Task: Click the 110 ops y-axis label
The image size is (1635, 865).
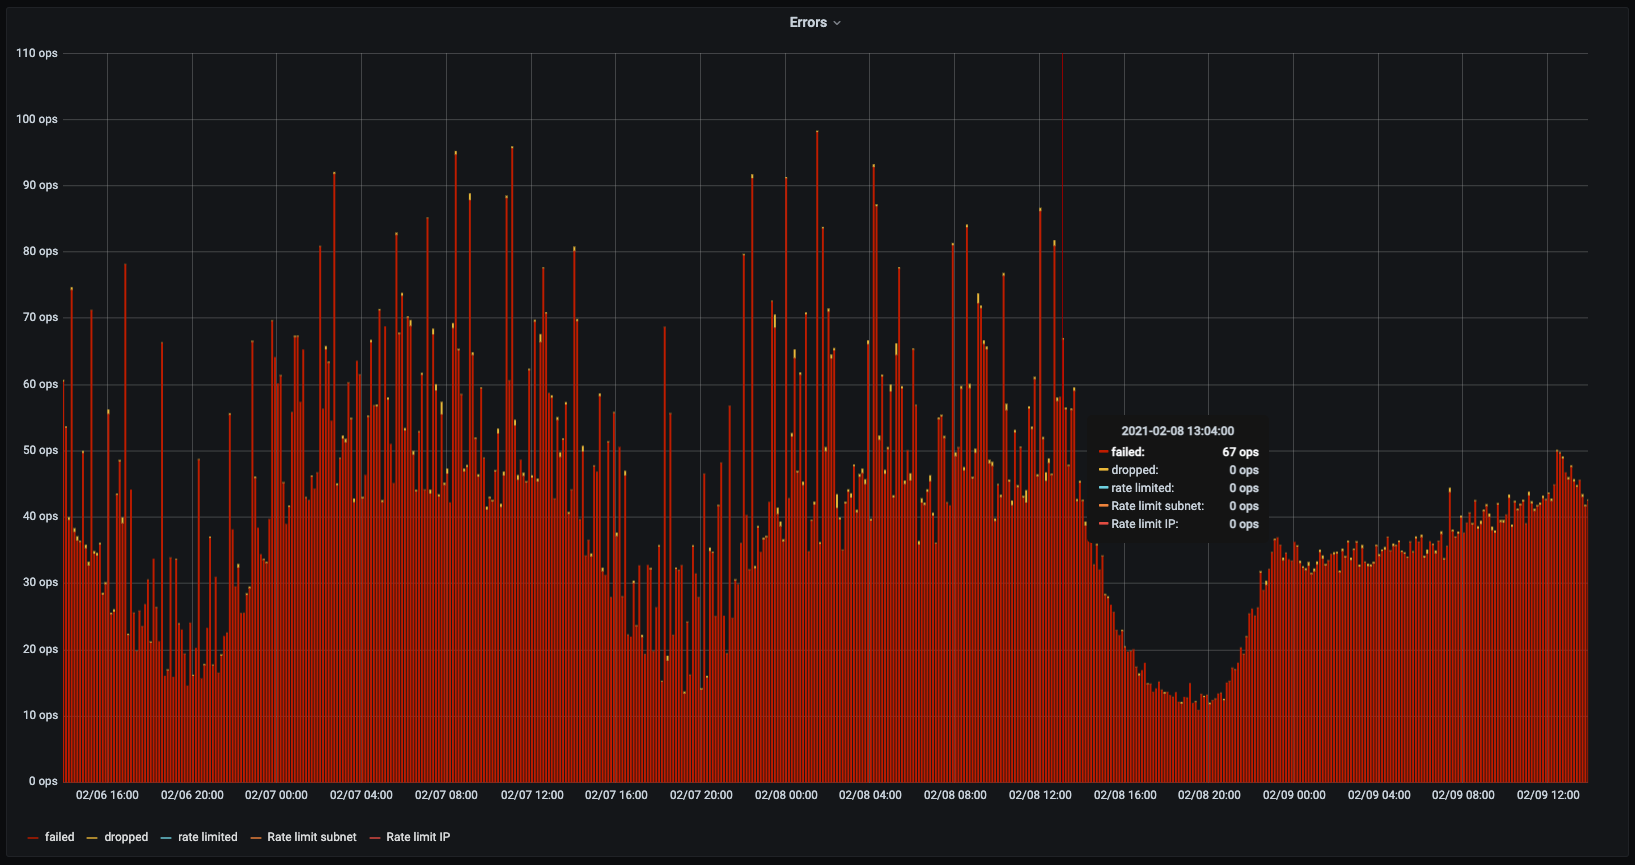Action: [x=37, y=53]
